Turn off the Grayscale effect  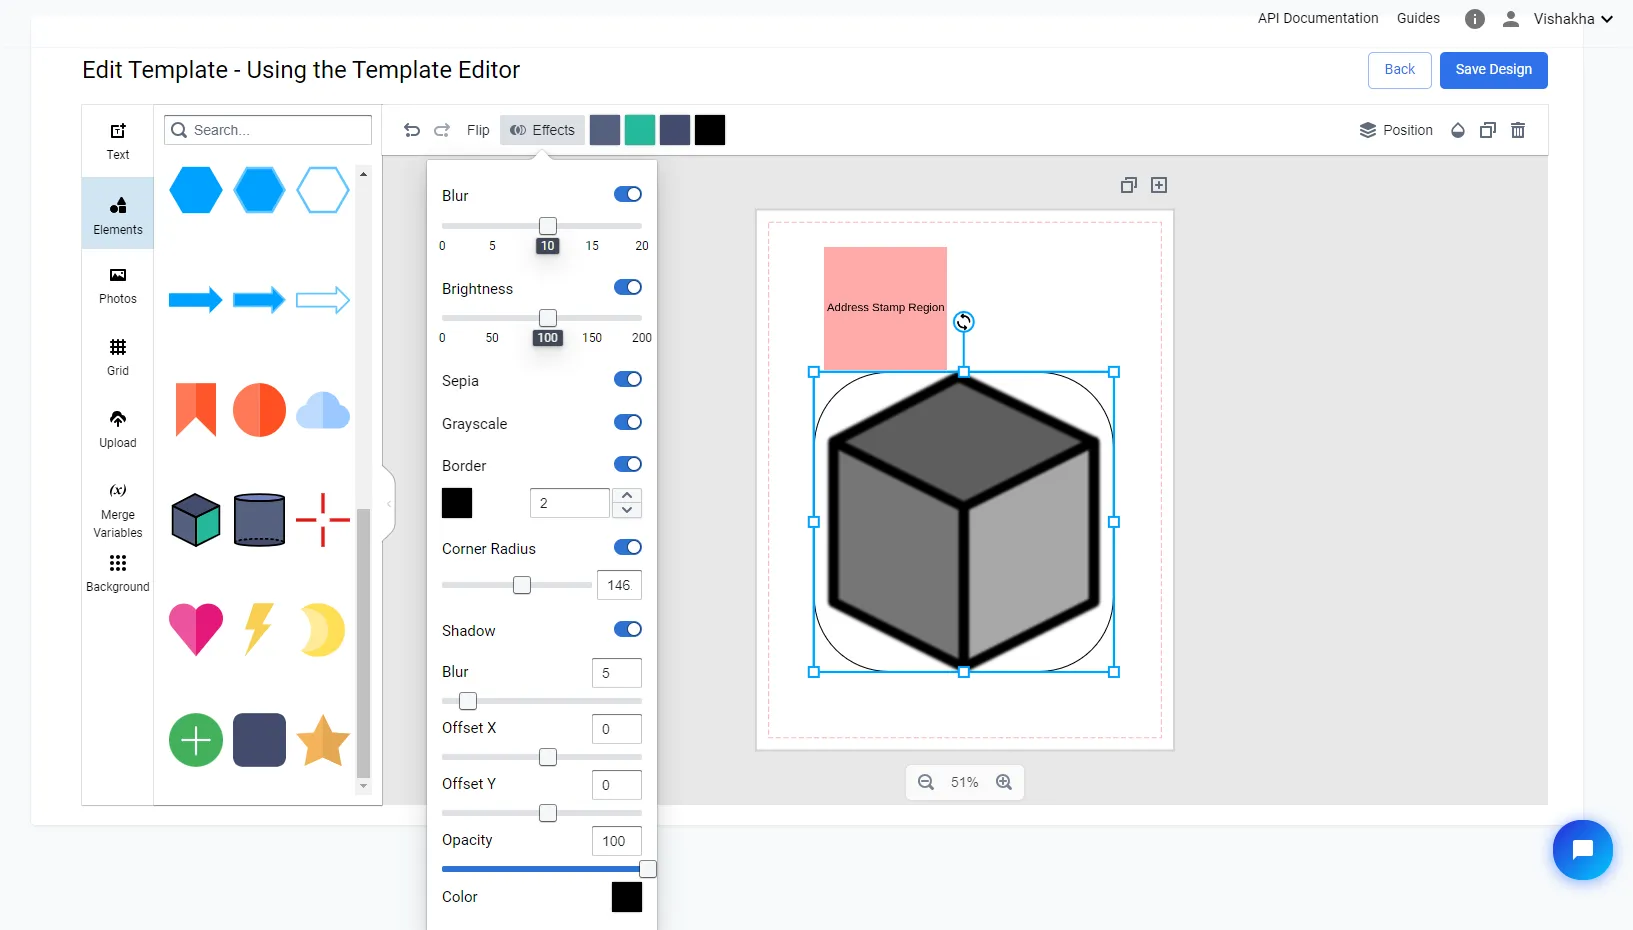tap(627, 422)
